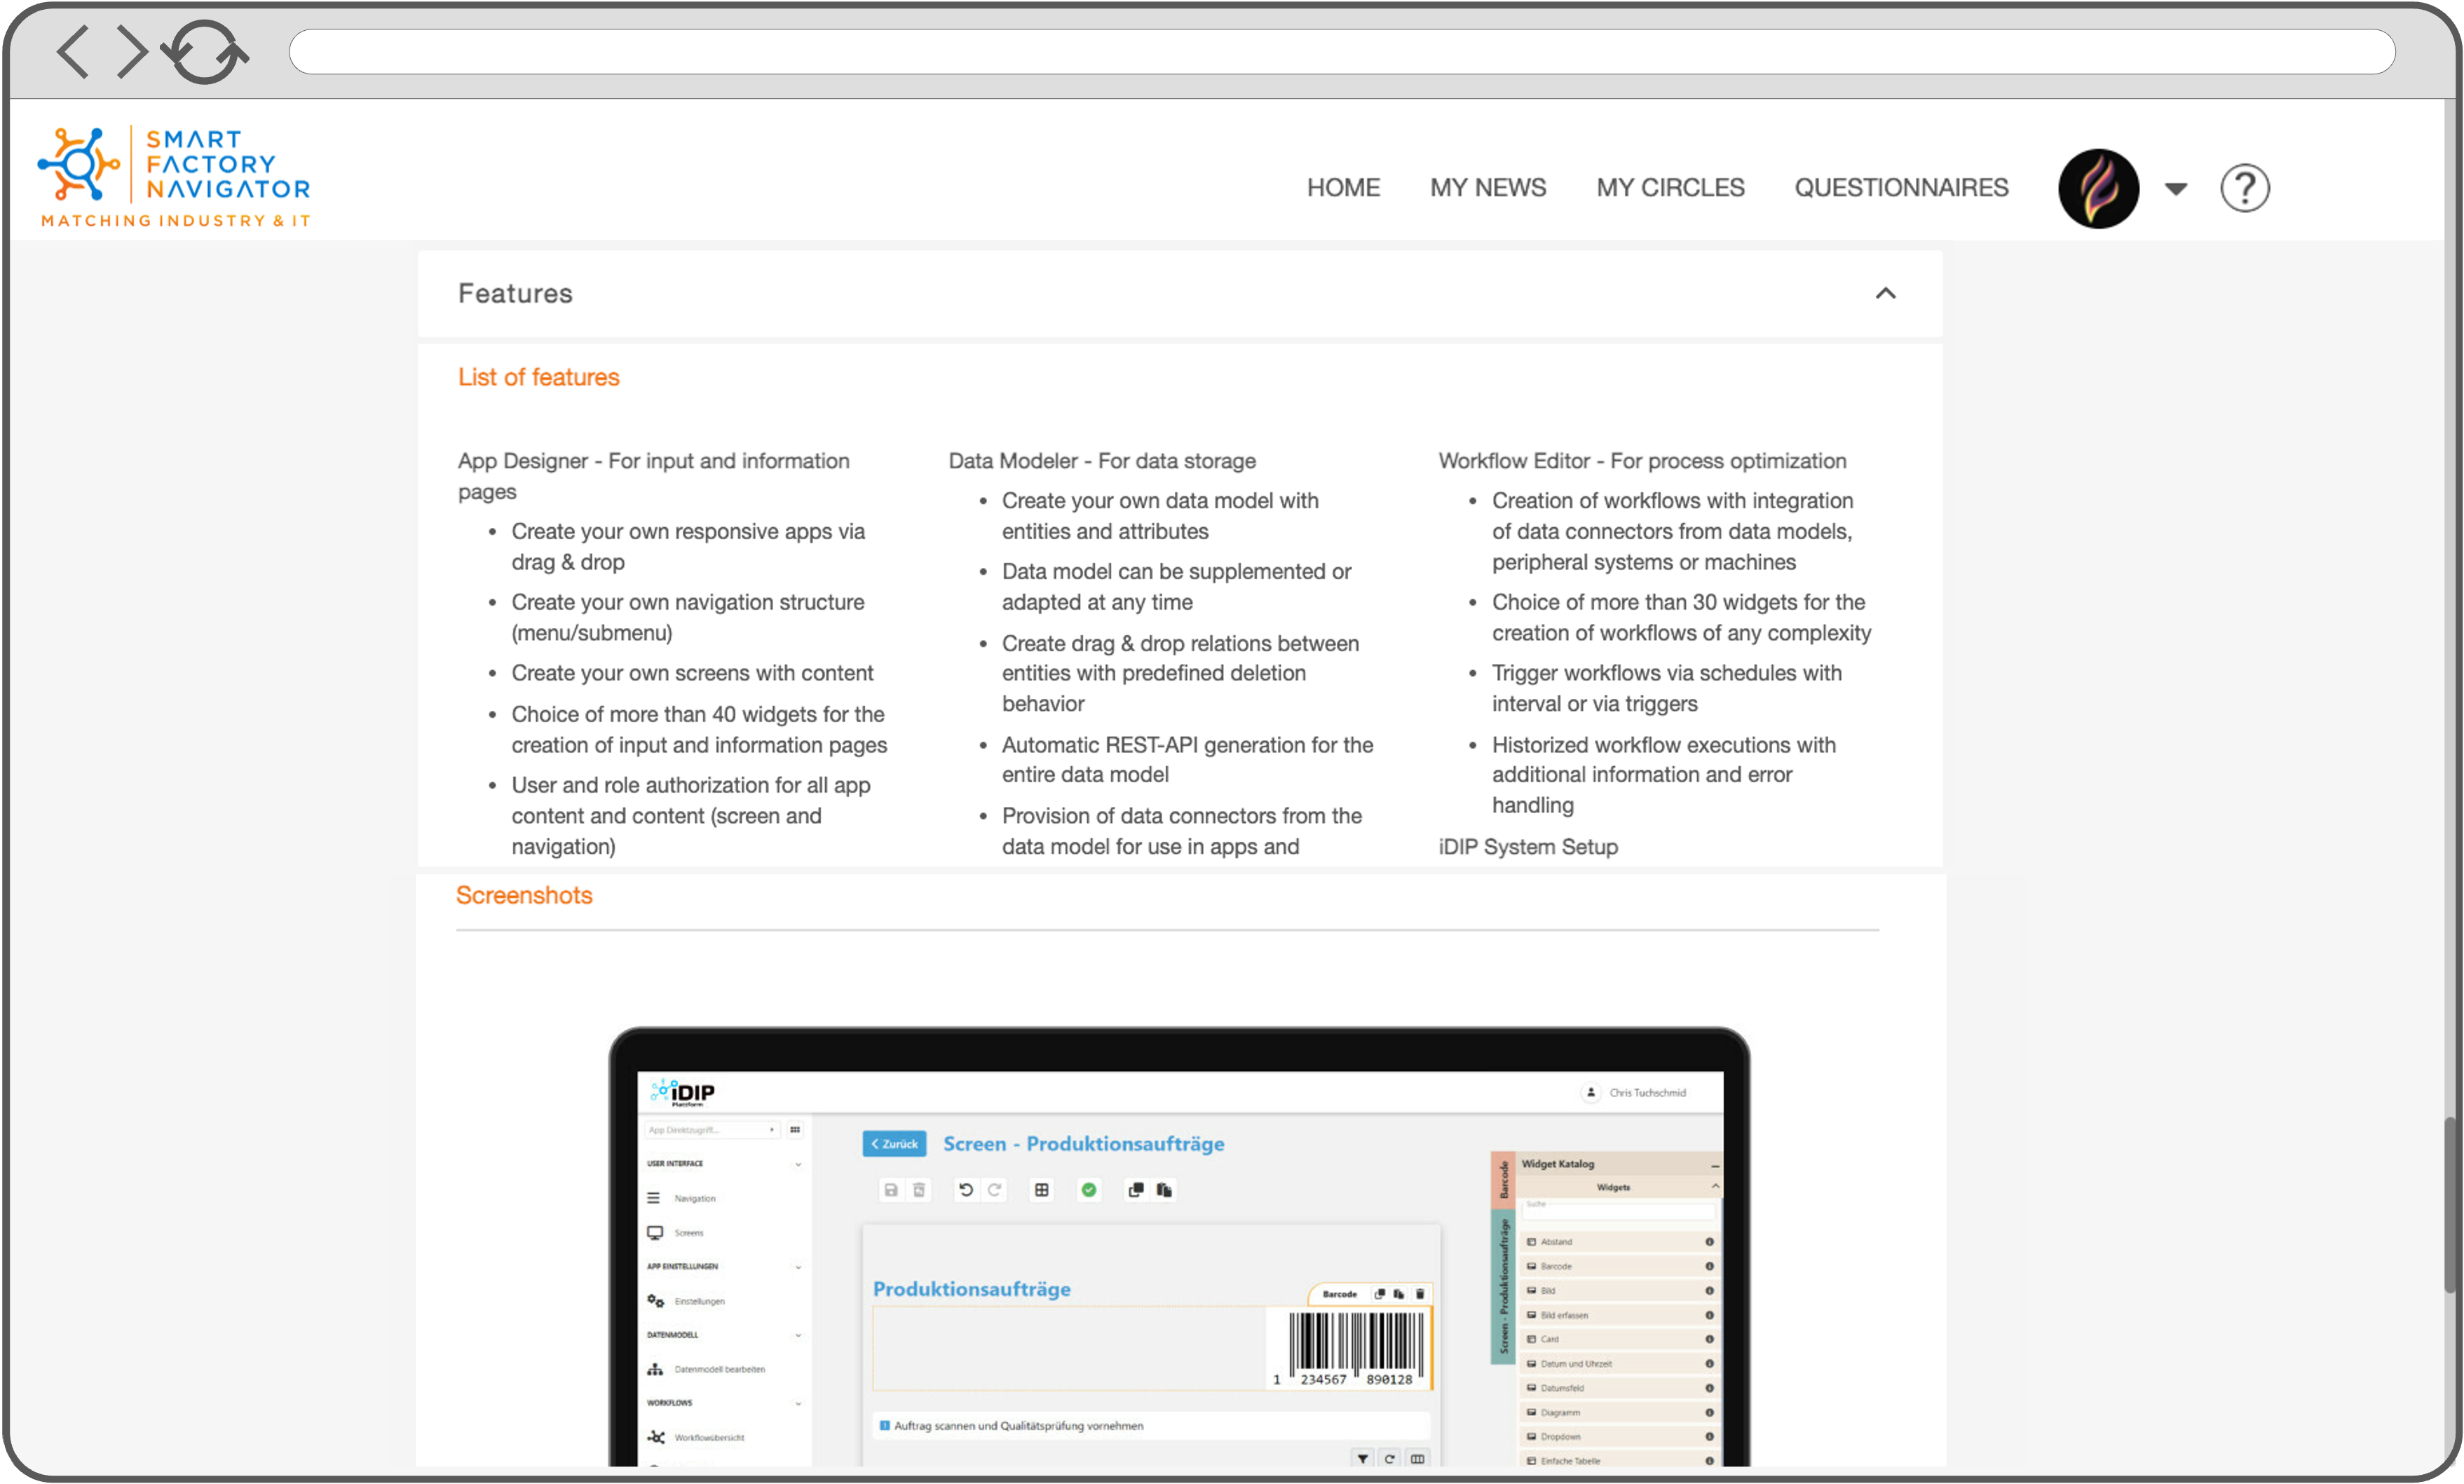
Task: Select 'Data Modeler - For data storage' text
Action: pos(1102,461)
